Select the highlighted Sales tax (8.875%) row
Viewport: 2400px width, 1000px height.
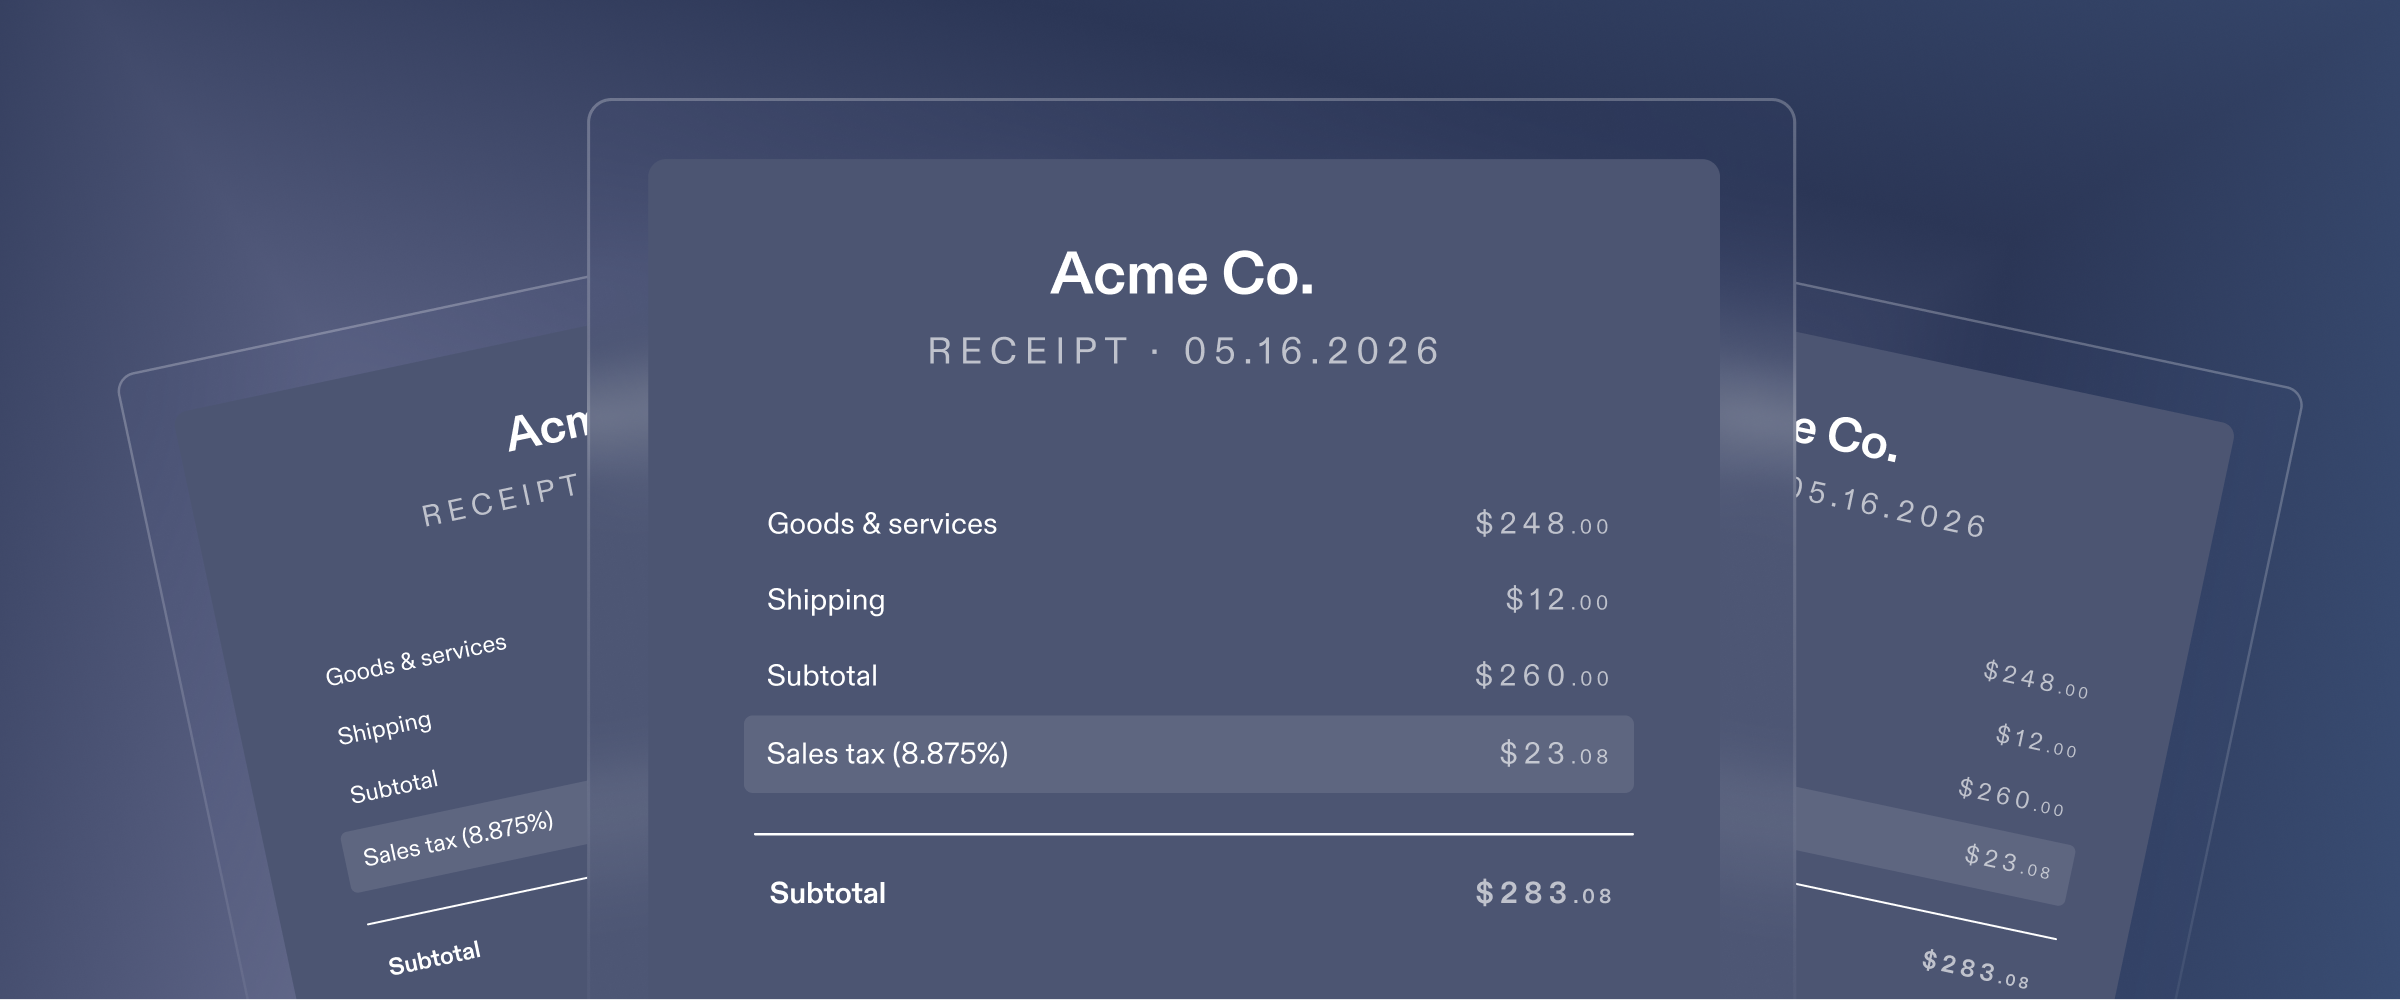[x=1189, y=754]
